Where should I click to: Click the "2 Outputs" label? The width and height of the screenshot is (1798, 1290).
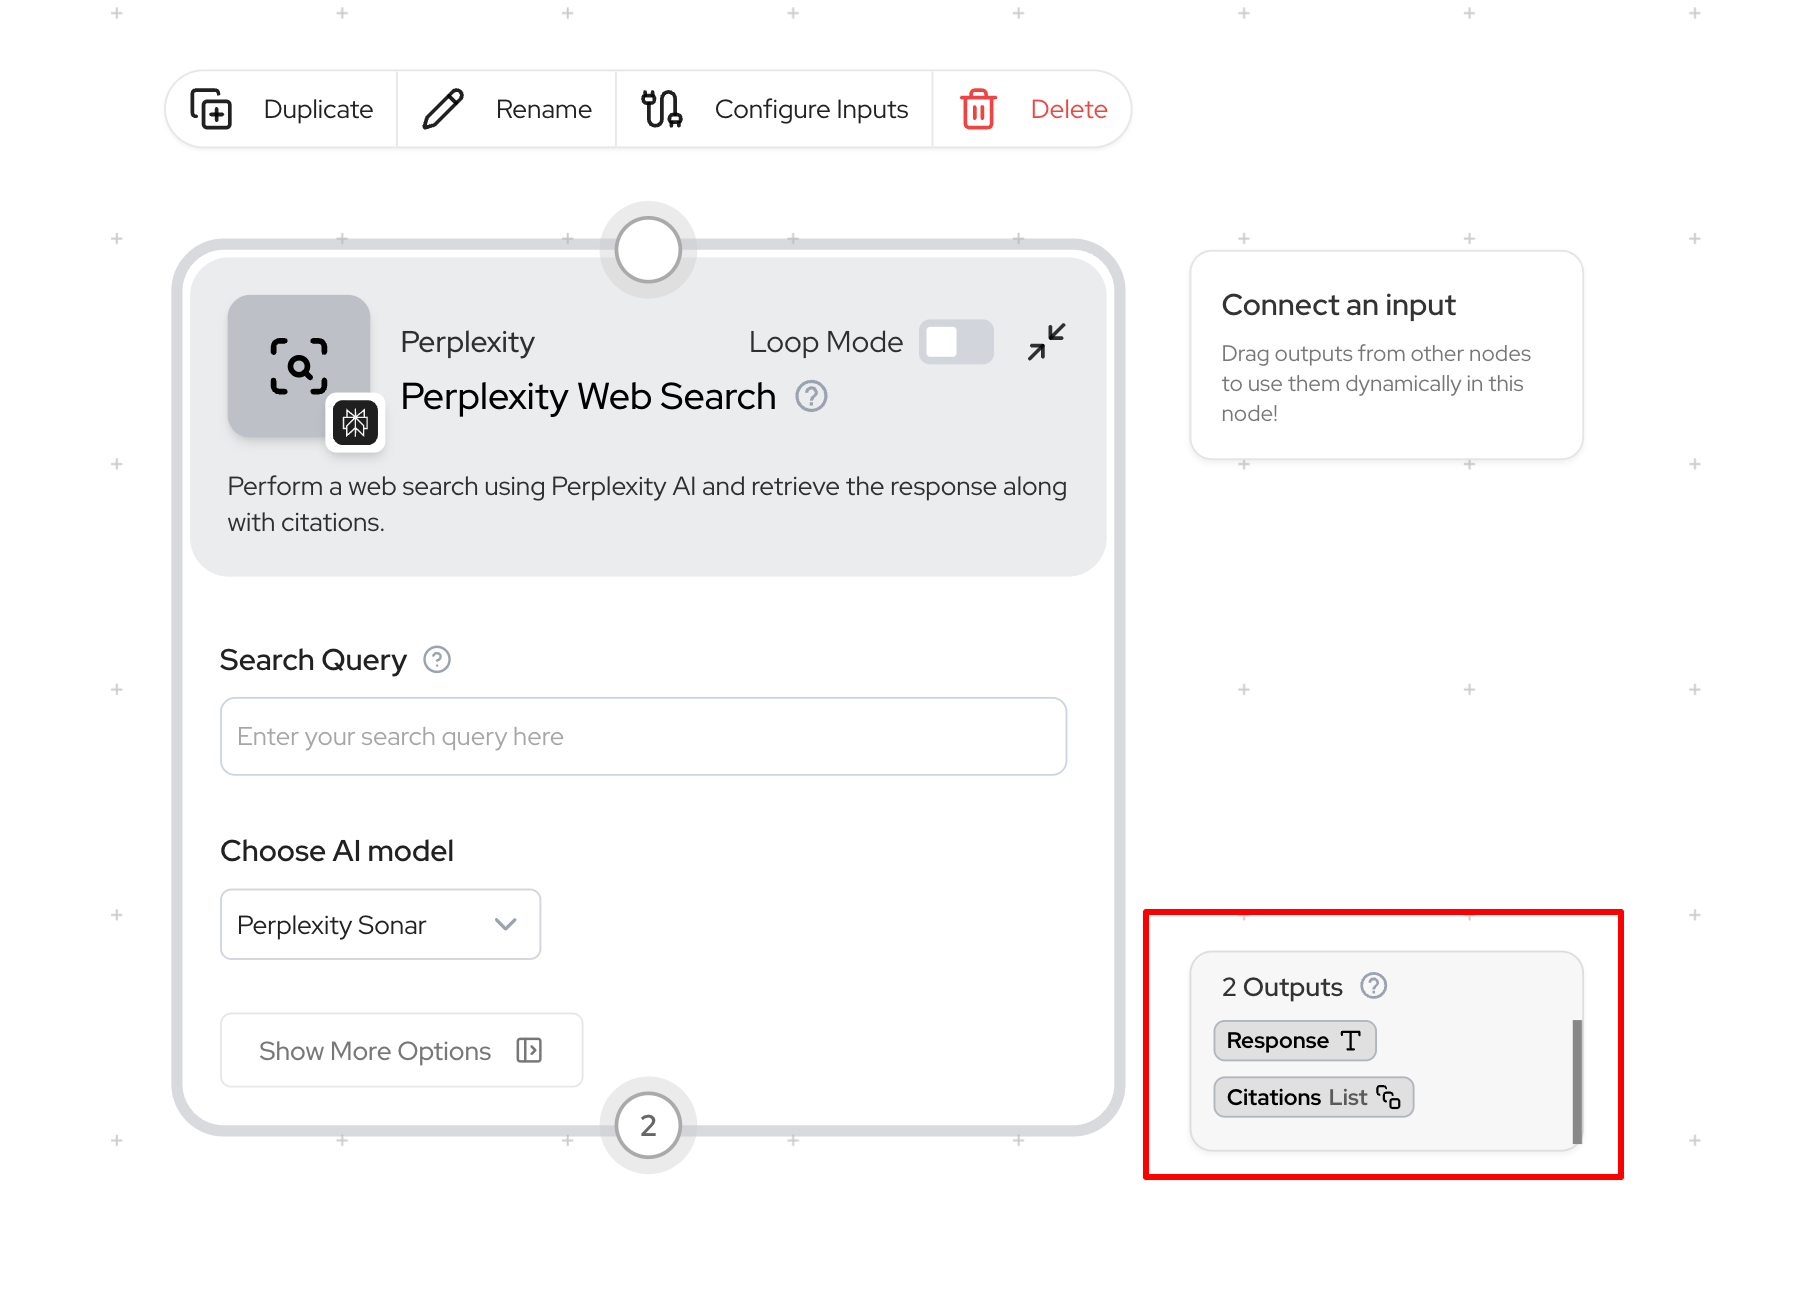click(1282, 987)
